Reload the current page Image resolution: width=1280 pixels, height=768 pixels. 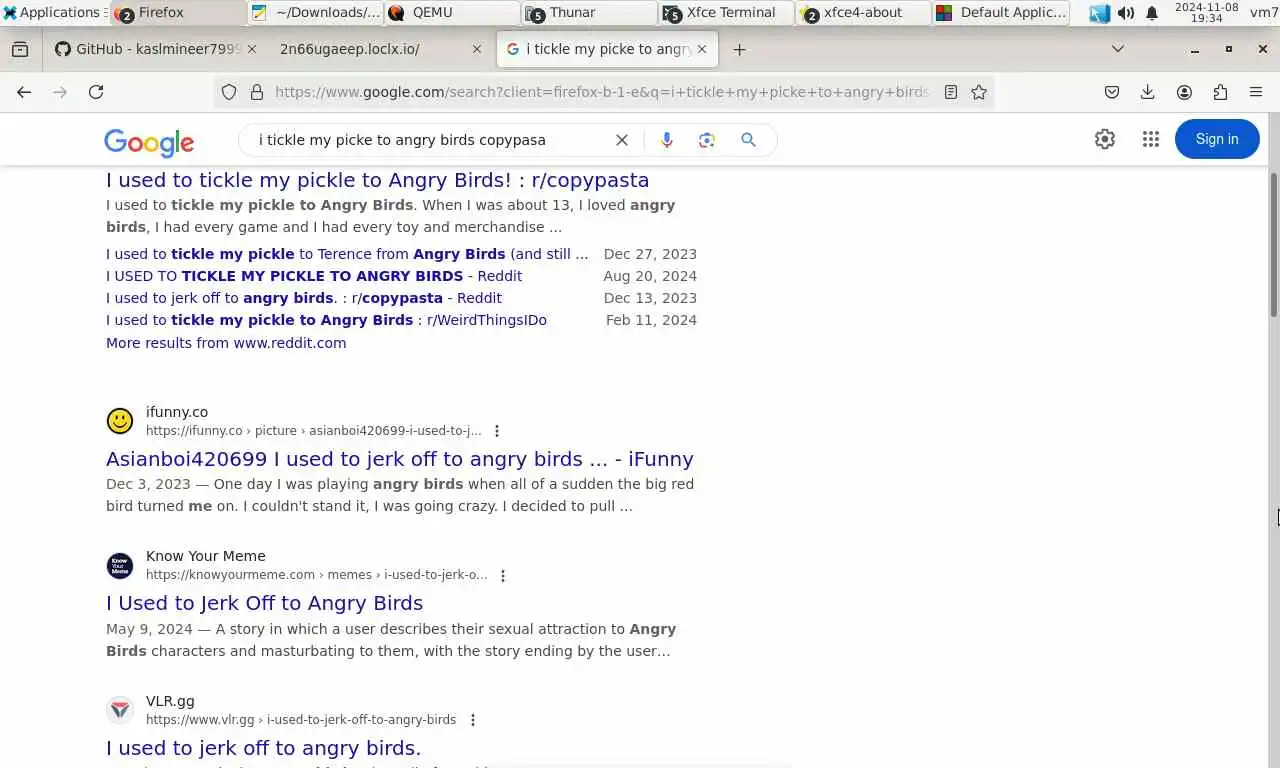[96, 92]
